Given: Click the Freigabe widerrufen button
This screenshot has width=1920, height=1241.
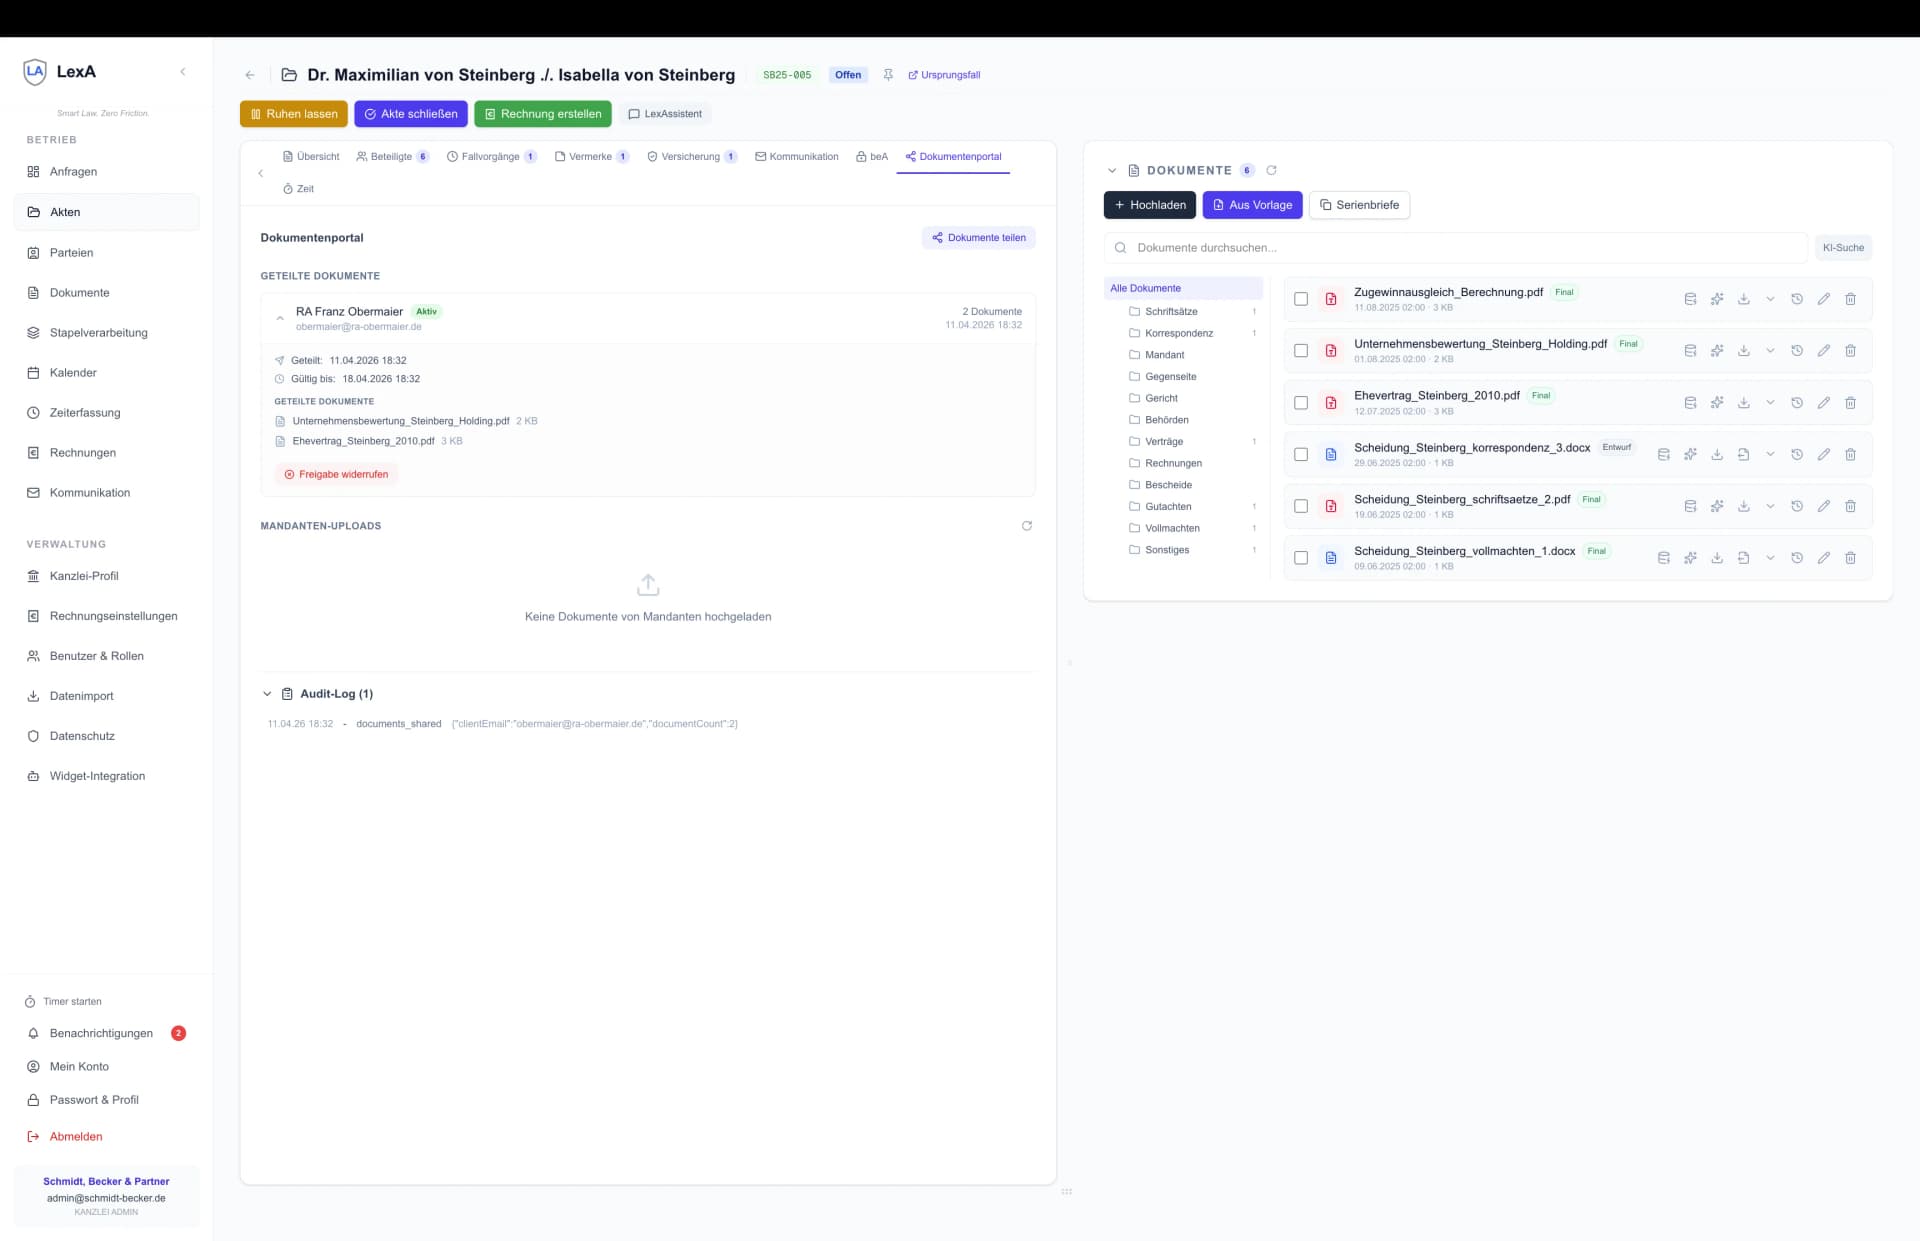Looking at the screenshot, I should point(336,475).
